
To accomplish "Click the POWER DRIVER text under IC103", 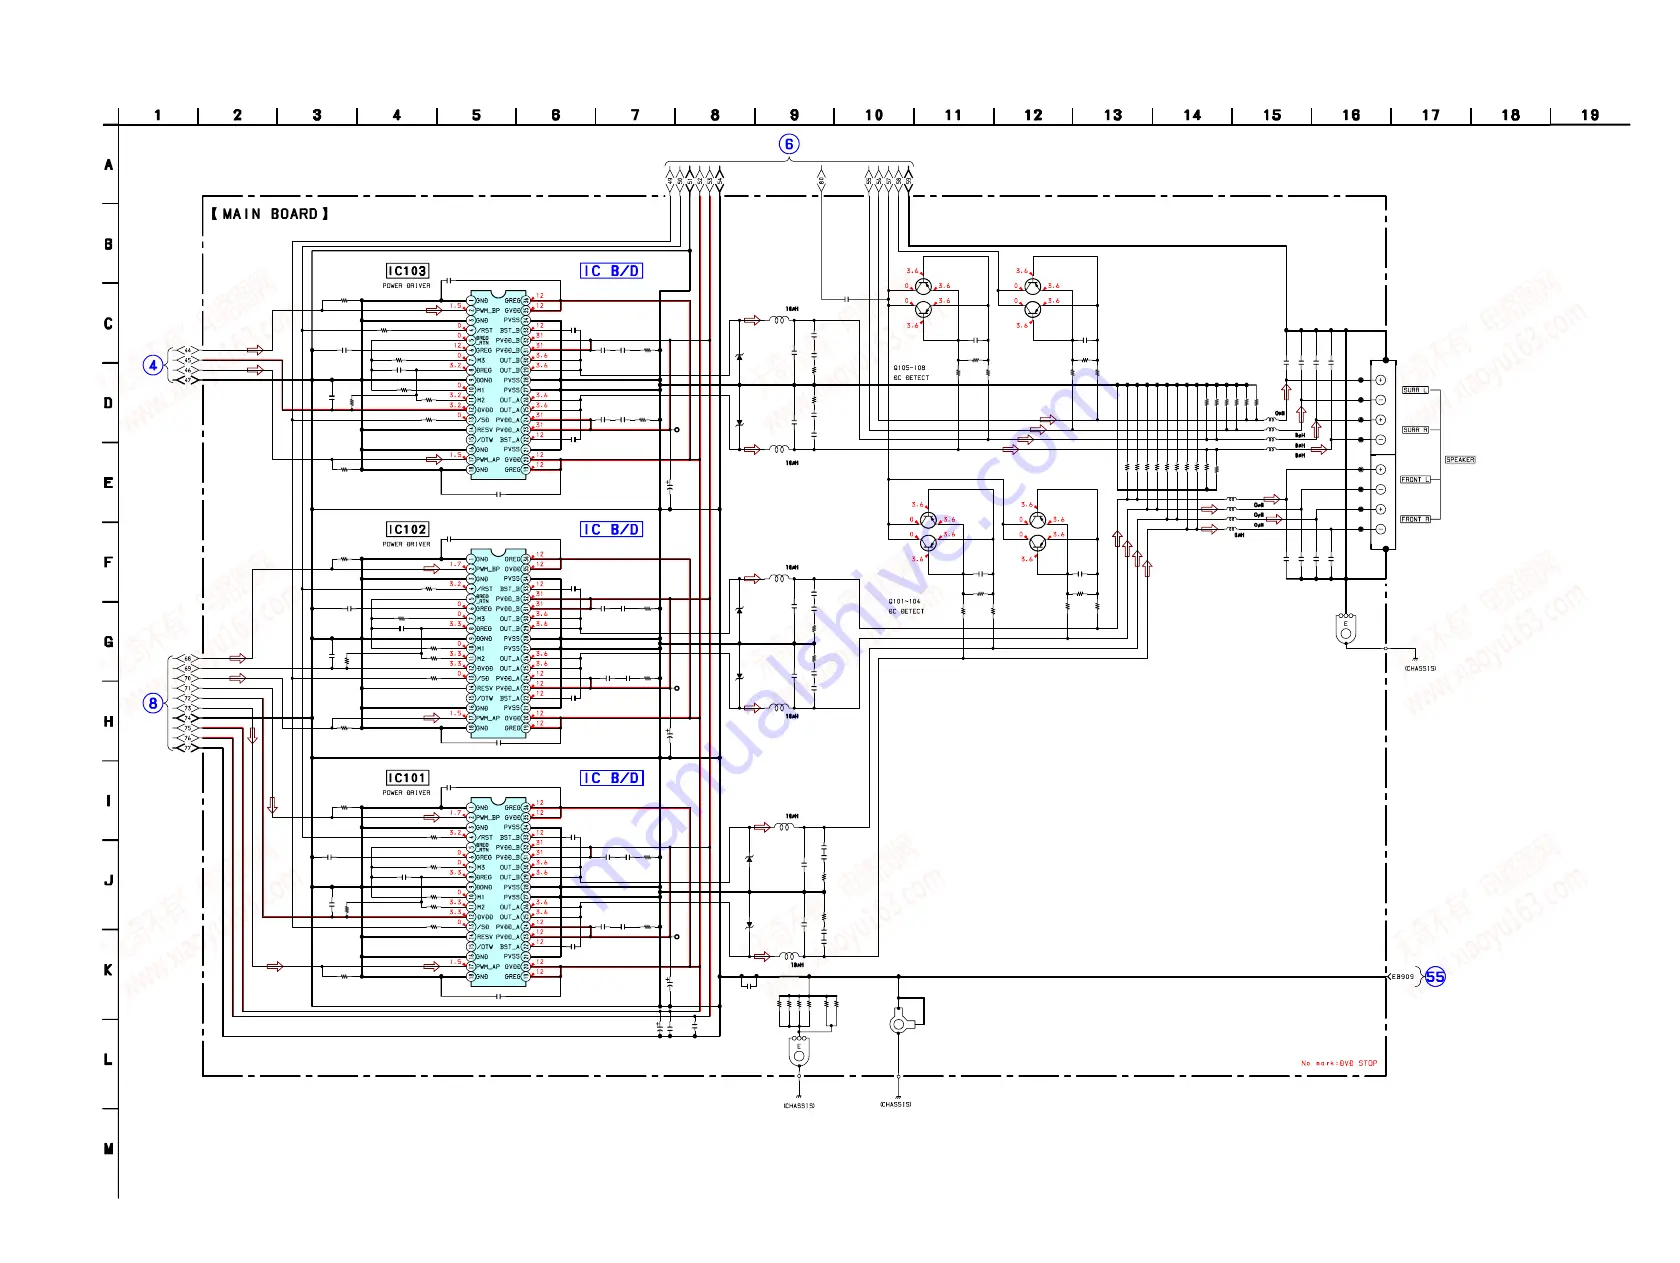I will point(406,286).
